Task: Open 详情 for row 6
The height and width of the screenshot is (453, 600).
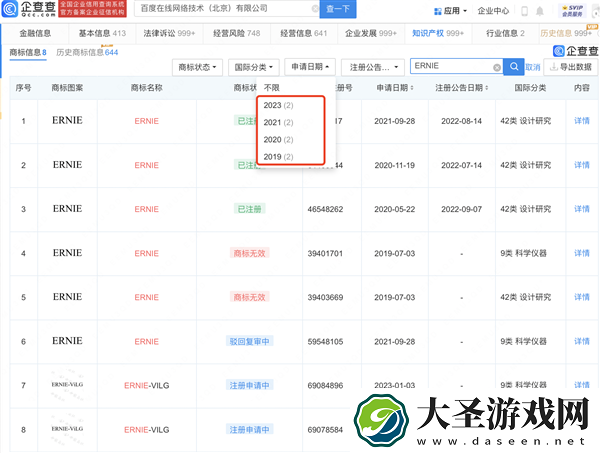Action: 582,341
